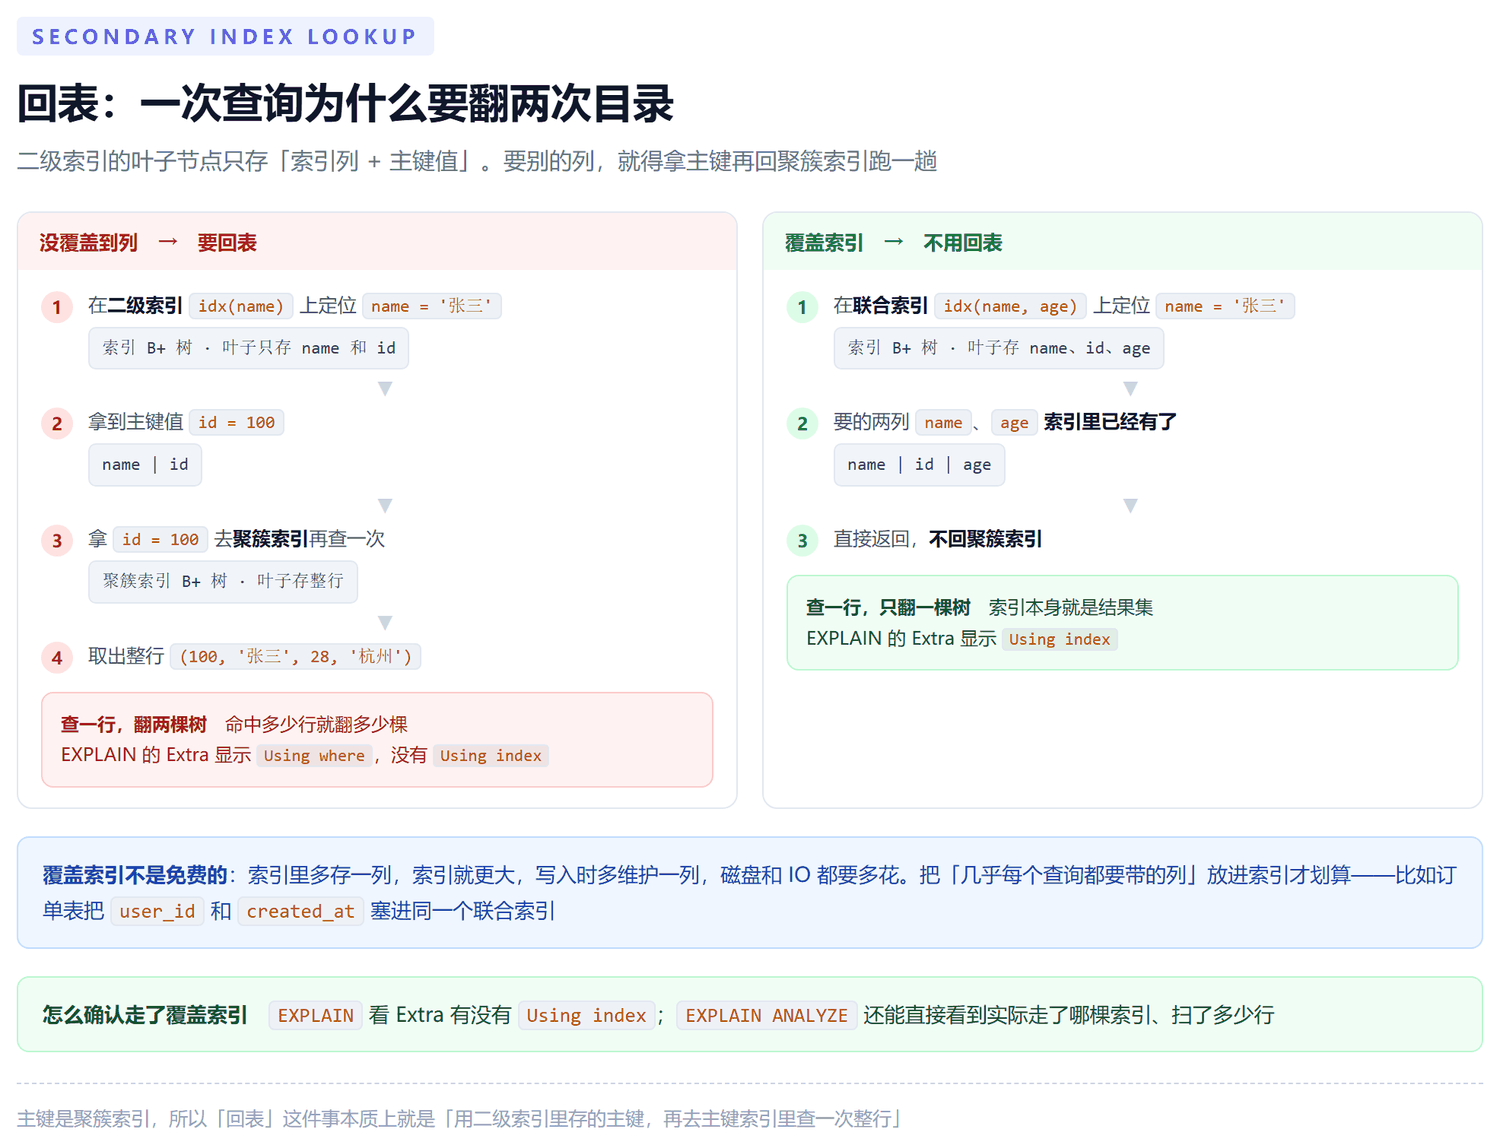
Task: Select the row tuple "(100, '张三', 28, '杭州')"
Action: pos(296,656)
